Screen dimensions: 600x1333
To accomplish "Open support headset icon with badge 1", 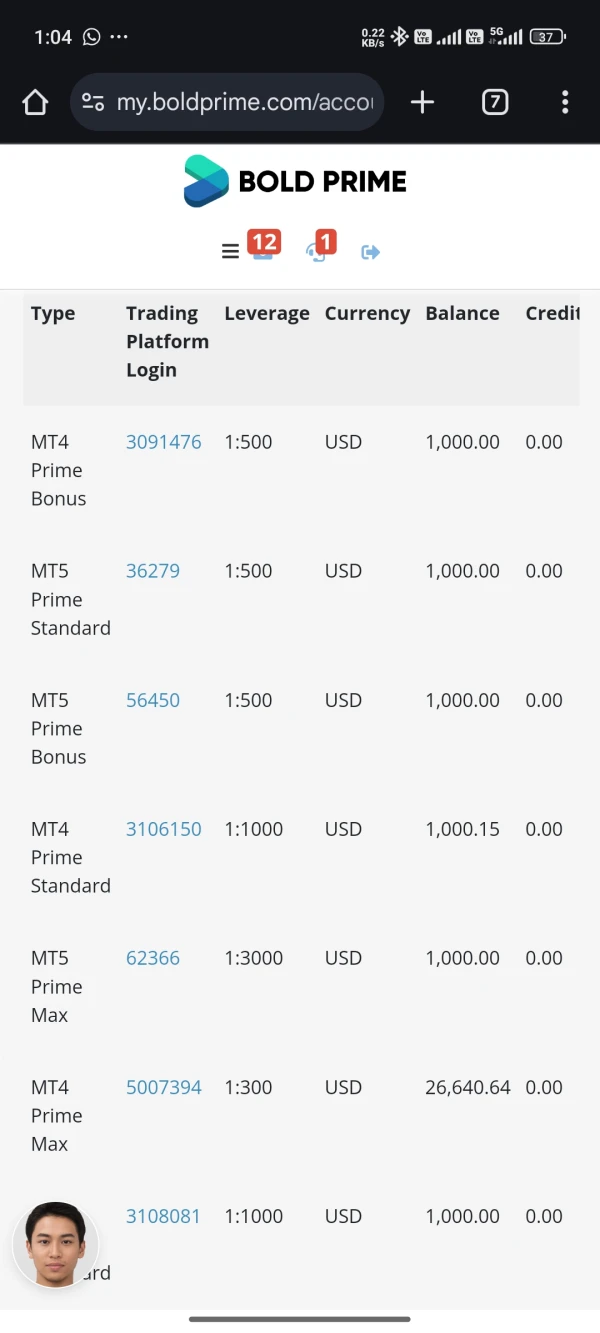I will (318, 250).
